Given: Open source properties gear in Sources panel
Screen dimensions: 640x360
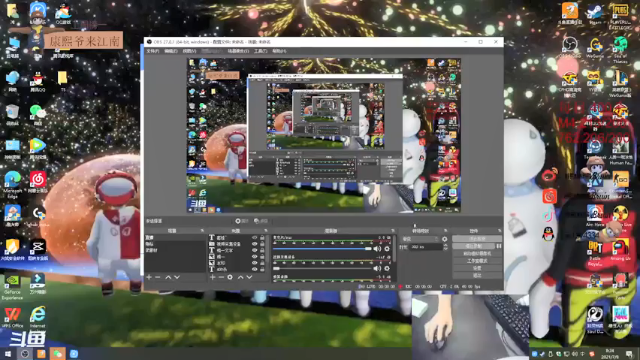Looking at the screenshot, I should click(x=230, y=277).
